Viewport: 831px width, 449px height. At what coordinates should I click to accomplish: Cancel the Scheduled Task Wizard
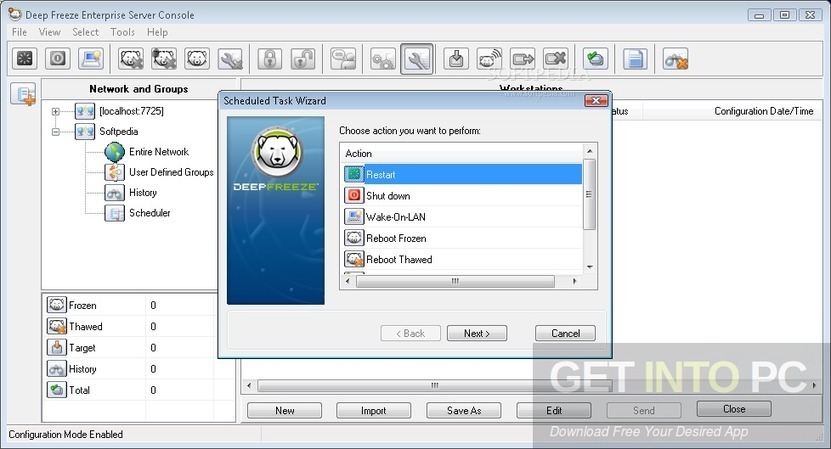(x=565, y=333)
